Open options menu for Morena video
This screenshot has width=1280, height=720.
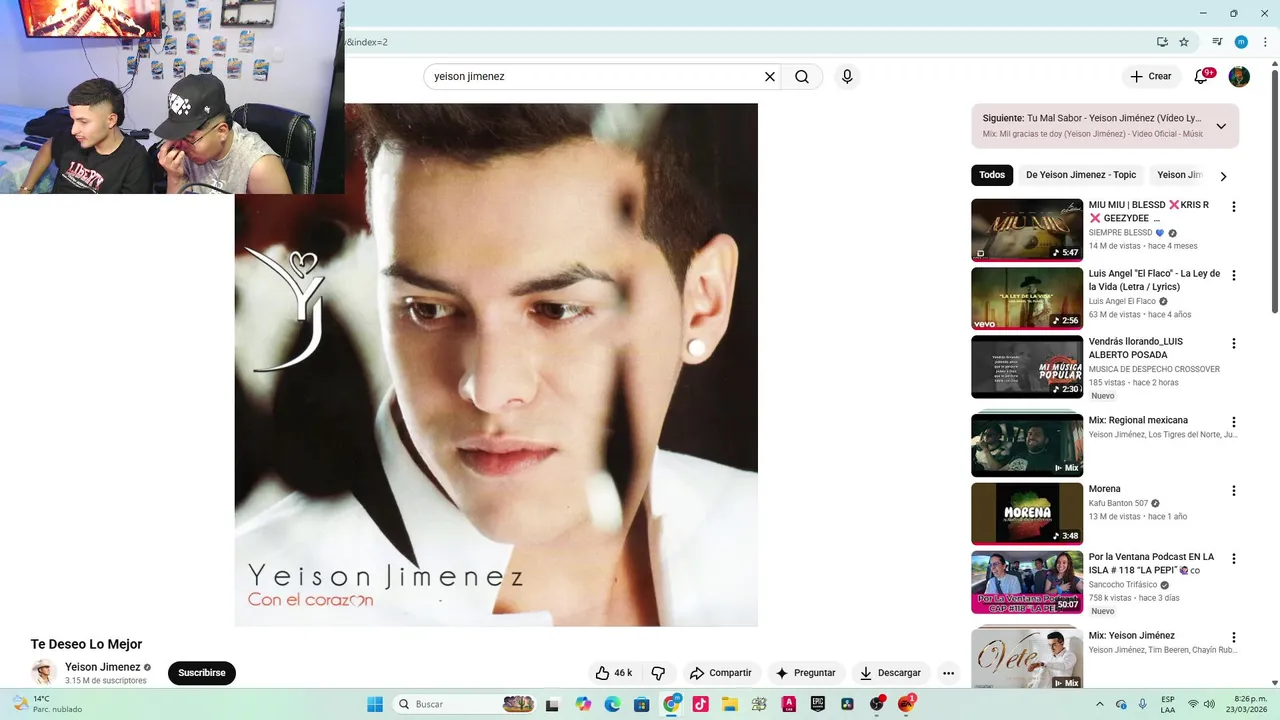[1233, 491]
